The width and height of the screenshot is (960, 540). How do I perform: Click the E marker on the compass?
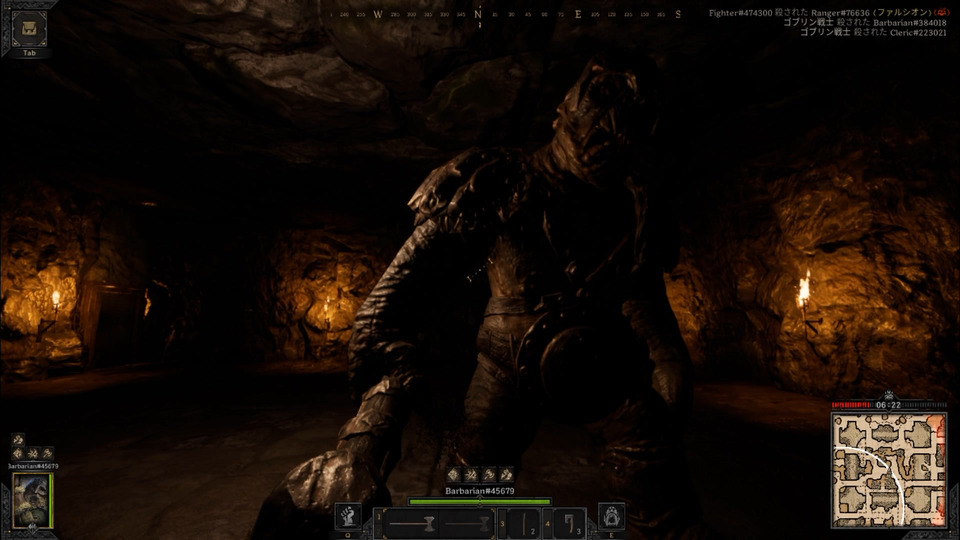577,14
